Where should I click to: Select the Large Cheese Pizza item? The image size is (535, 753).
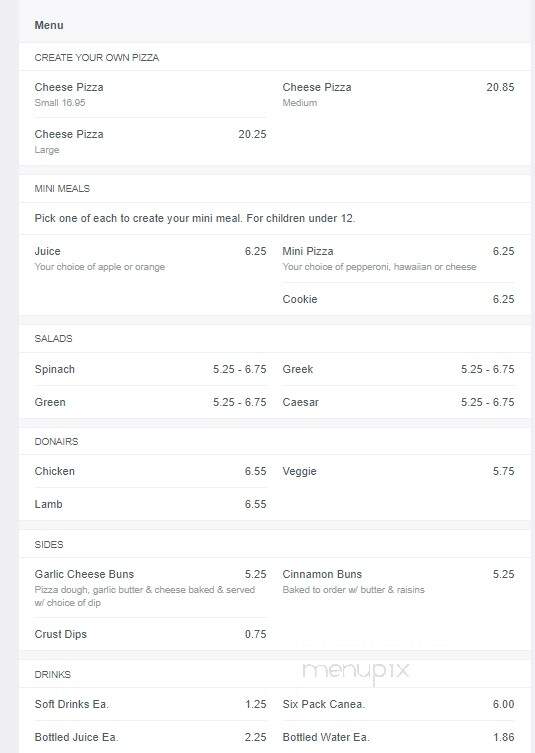point(150,141)
